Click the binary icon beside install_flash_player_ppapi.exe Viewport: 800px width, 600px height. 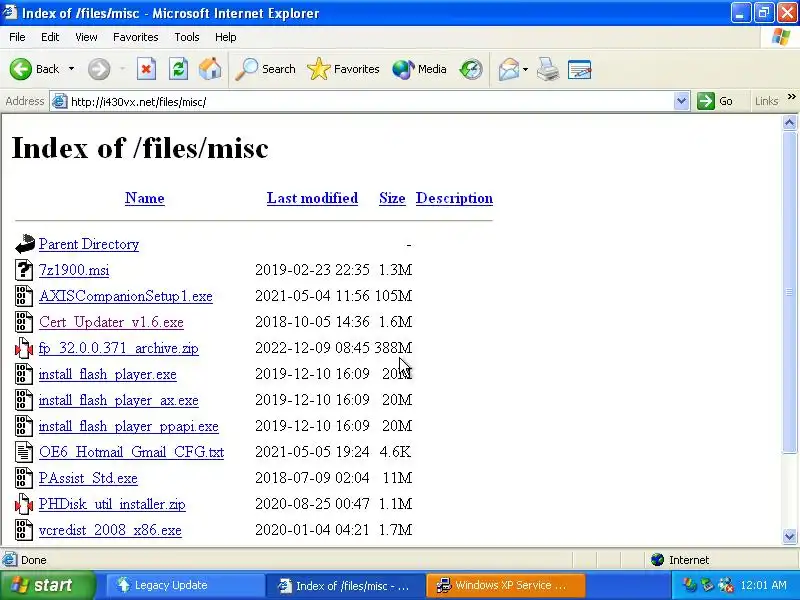coord(23,427)
